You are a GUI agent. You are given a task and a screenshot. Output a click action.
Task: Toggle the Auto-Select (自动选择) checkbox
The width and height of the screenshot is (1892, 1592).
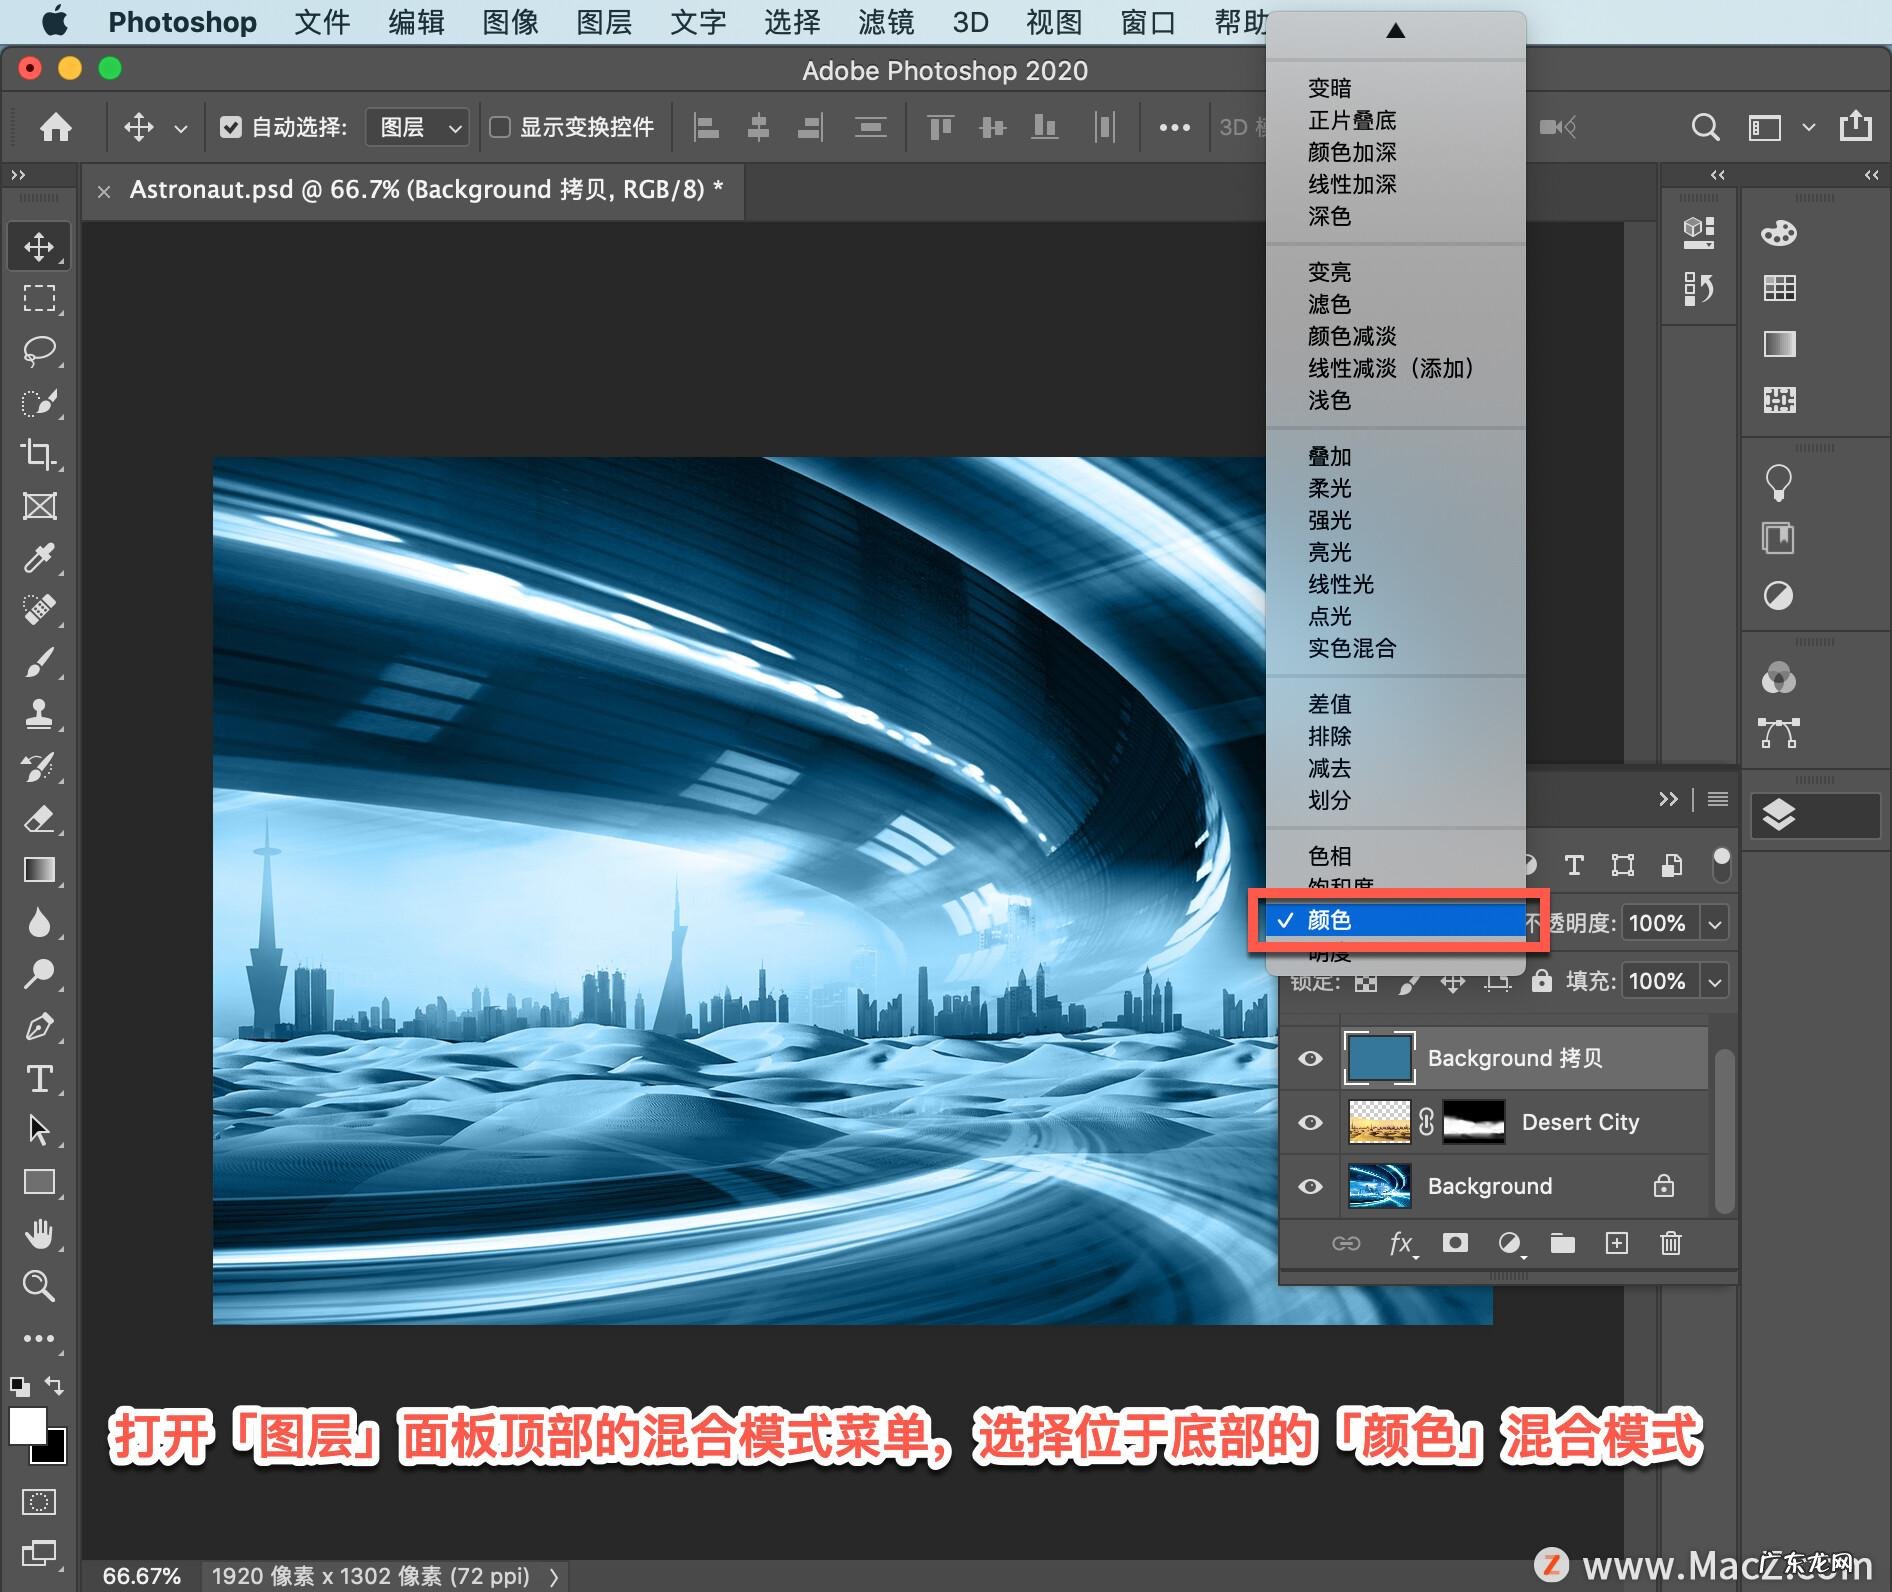[x=231, y=127]
